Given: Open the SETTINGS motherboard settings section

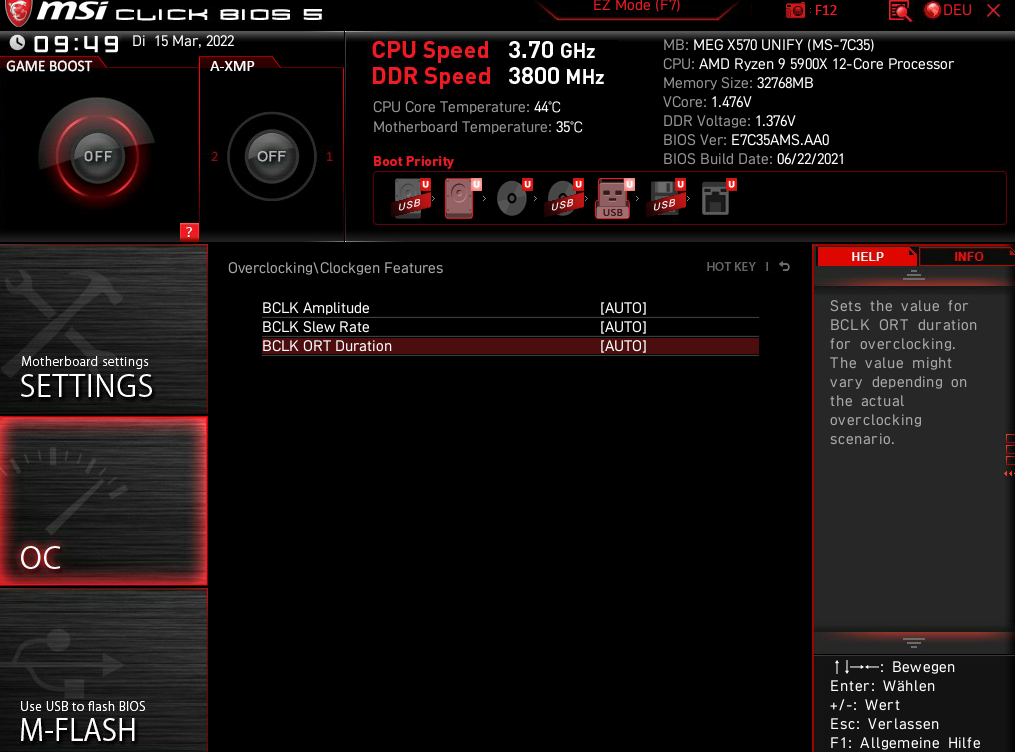Looking at the screenshot, I should pyautogui.click(x=104, y=330).
